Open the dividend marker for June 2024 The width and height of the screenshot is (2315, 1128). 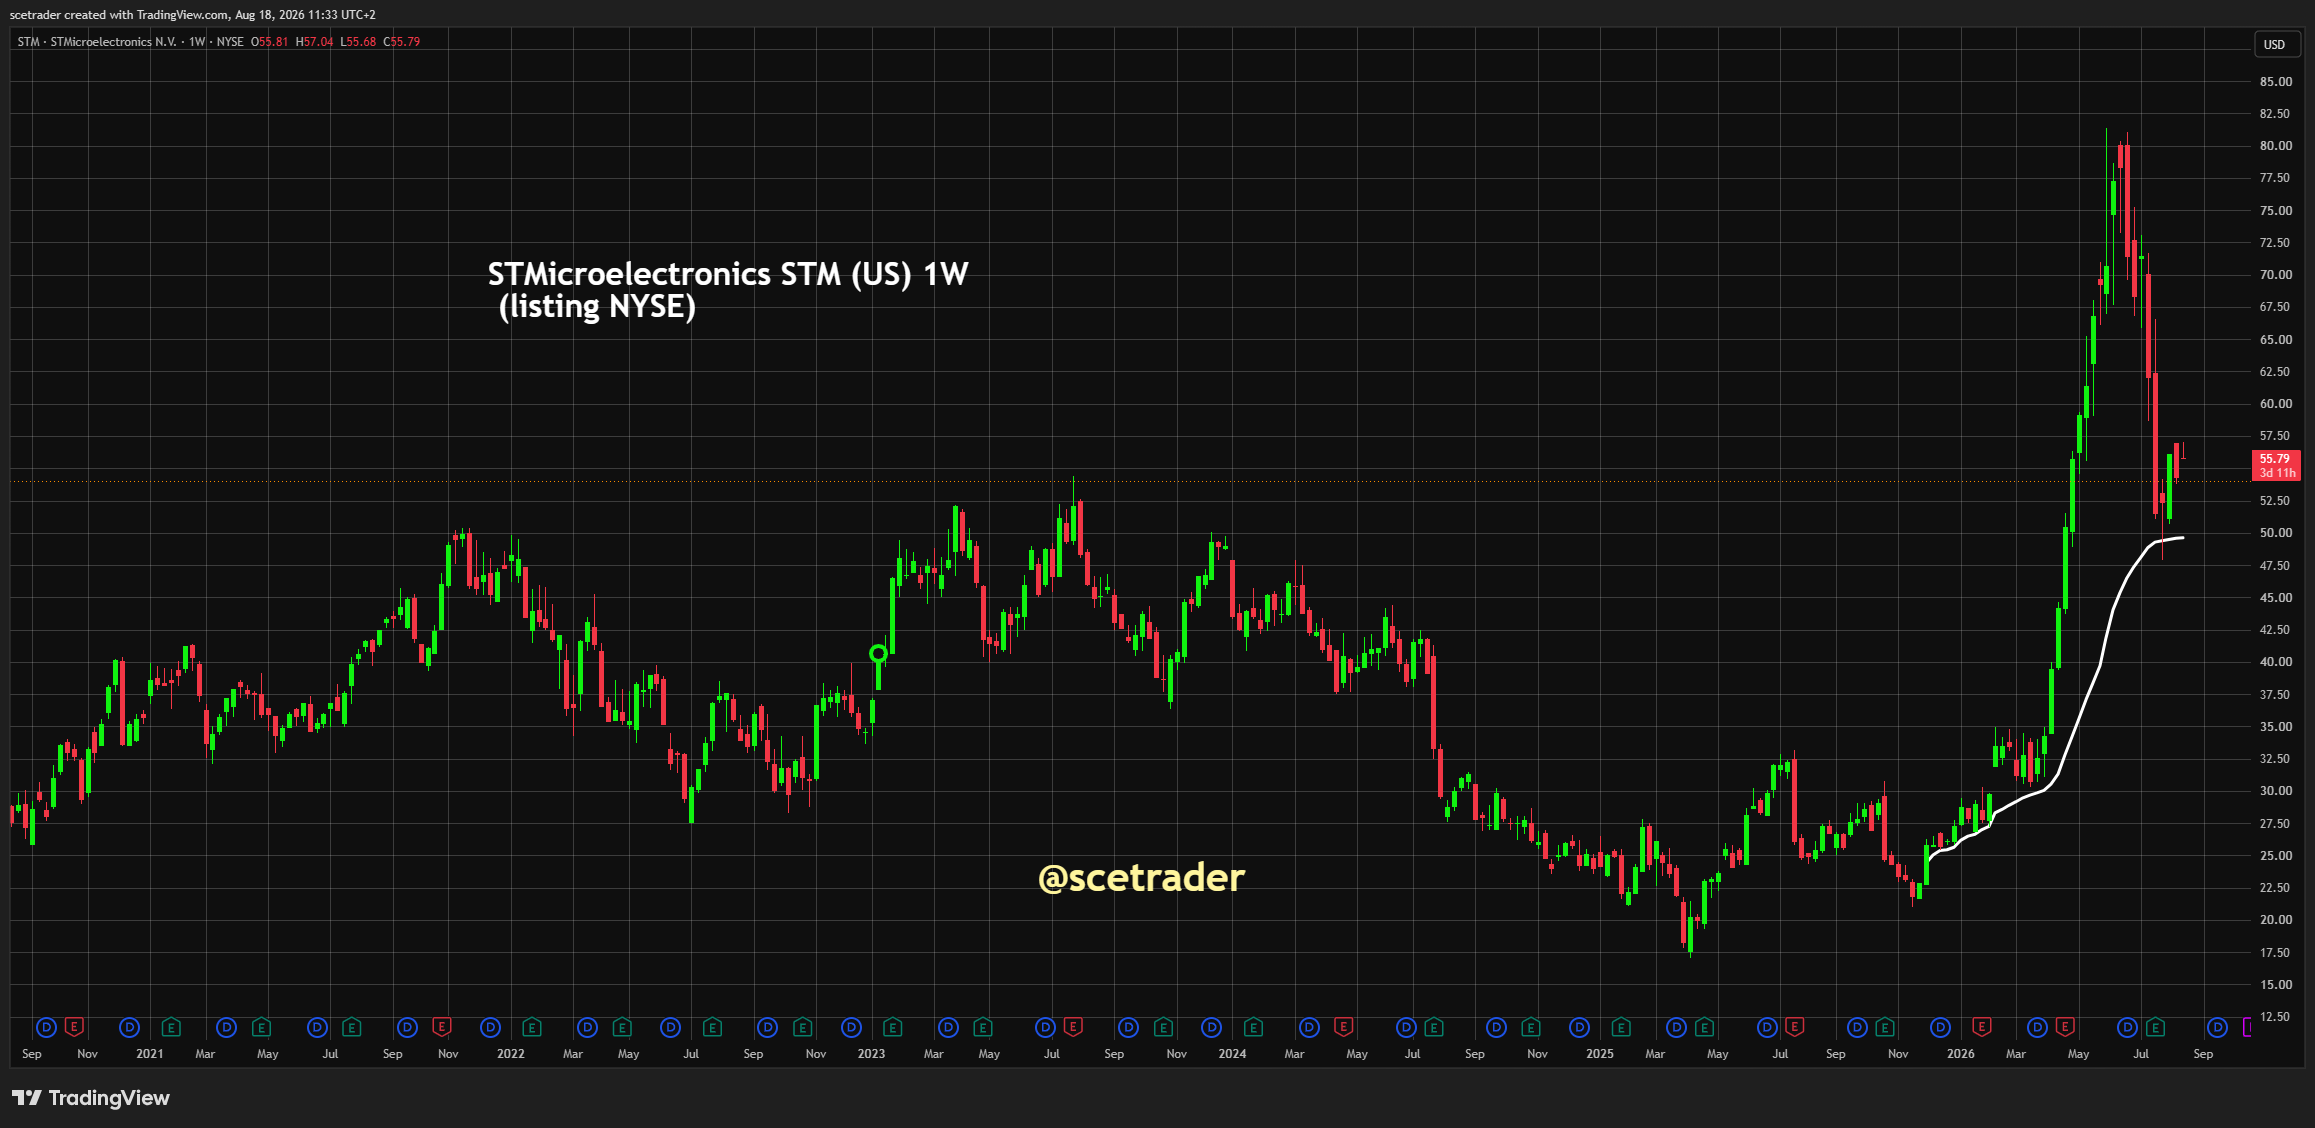coord(1406,1027)
